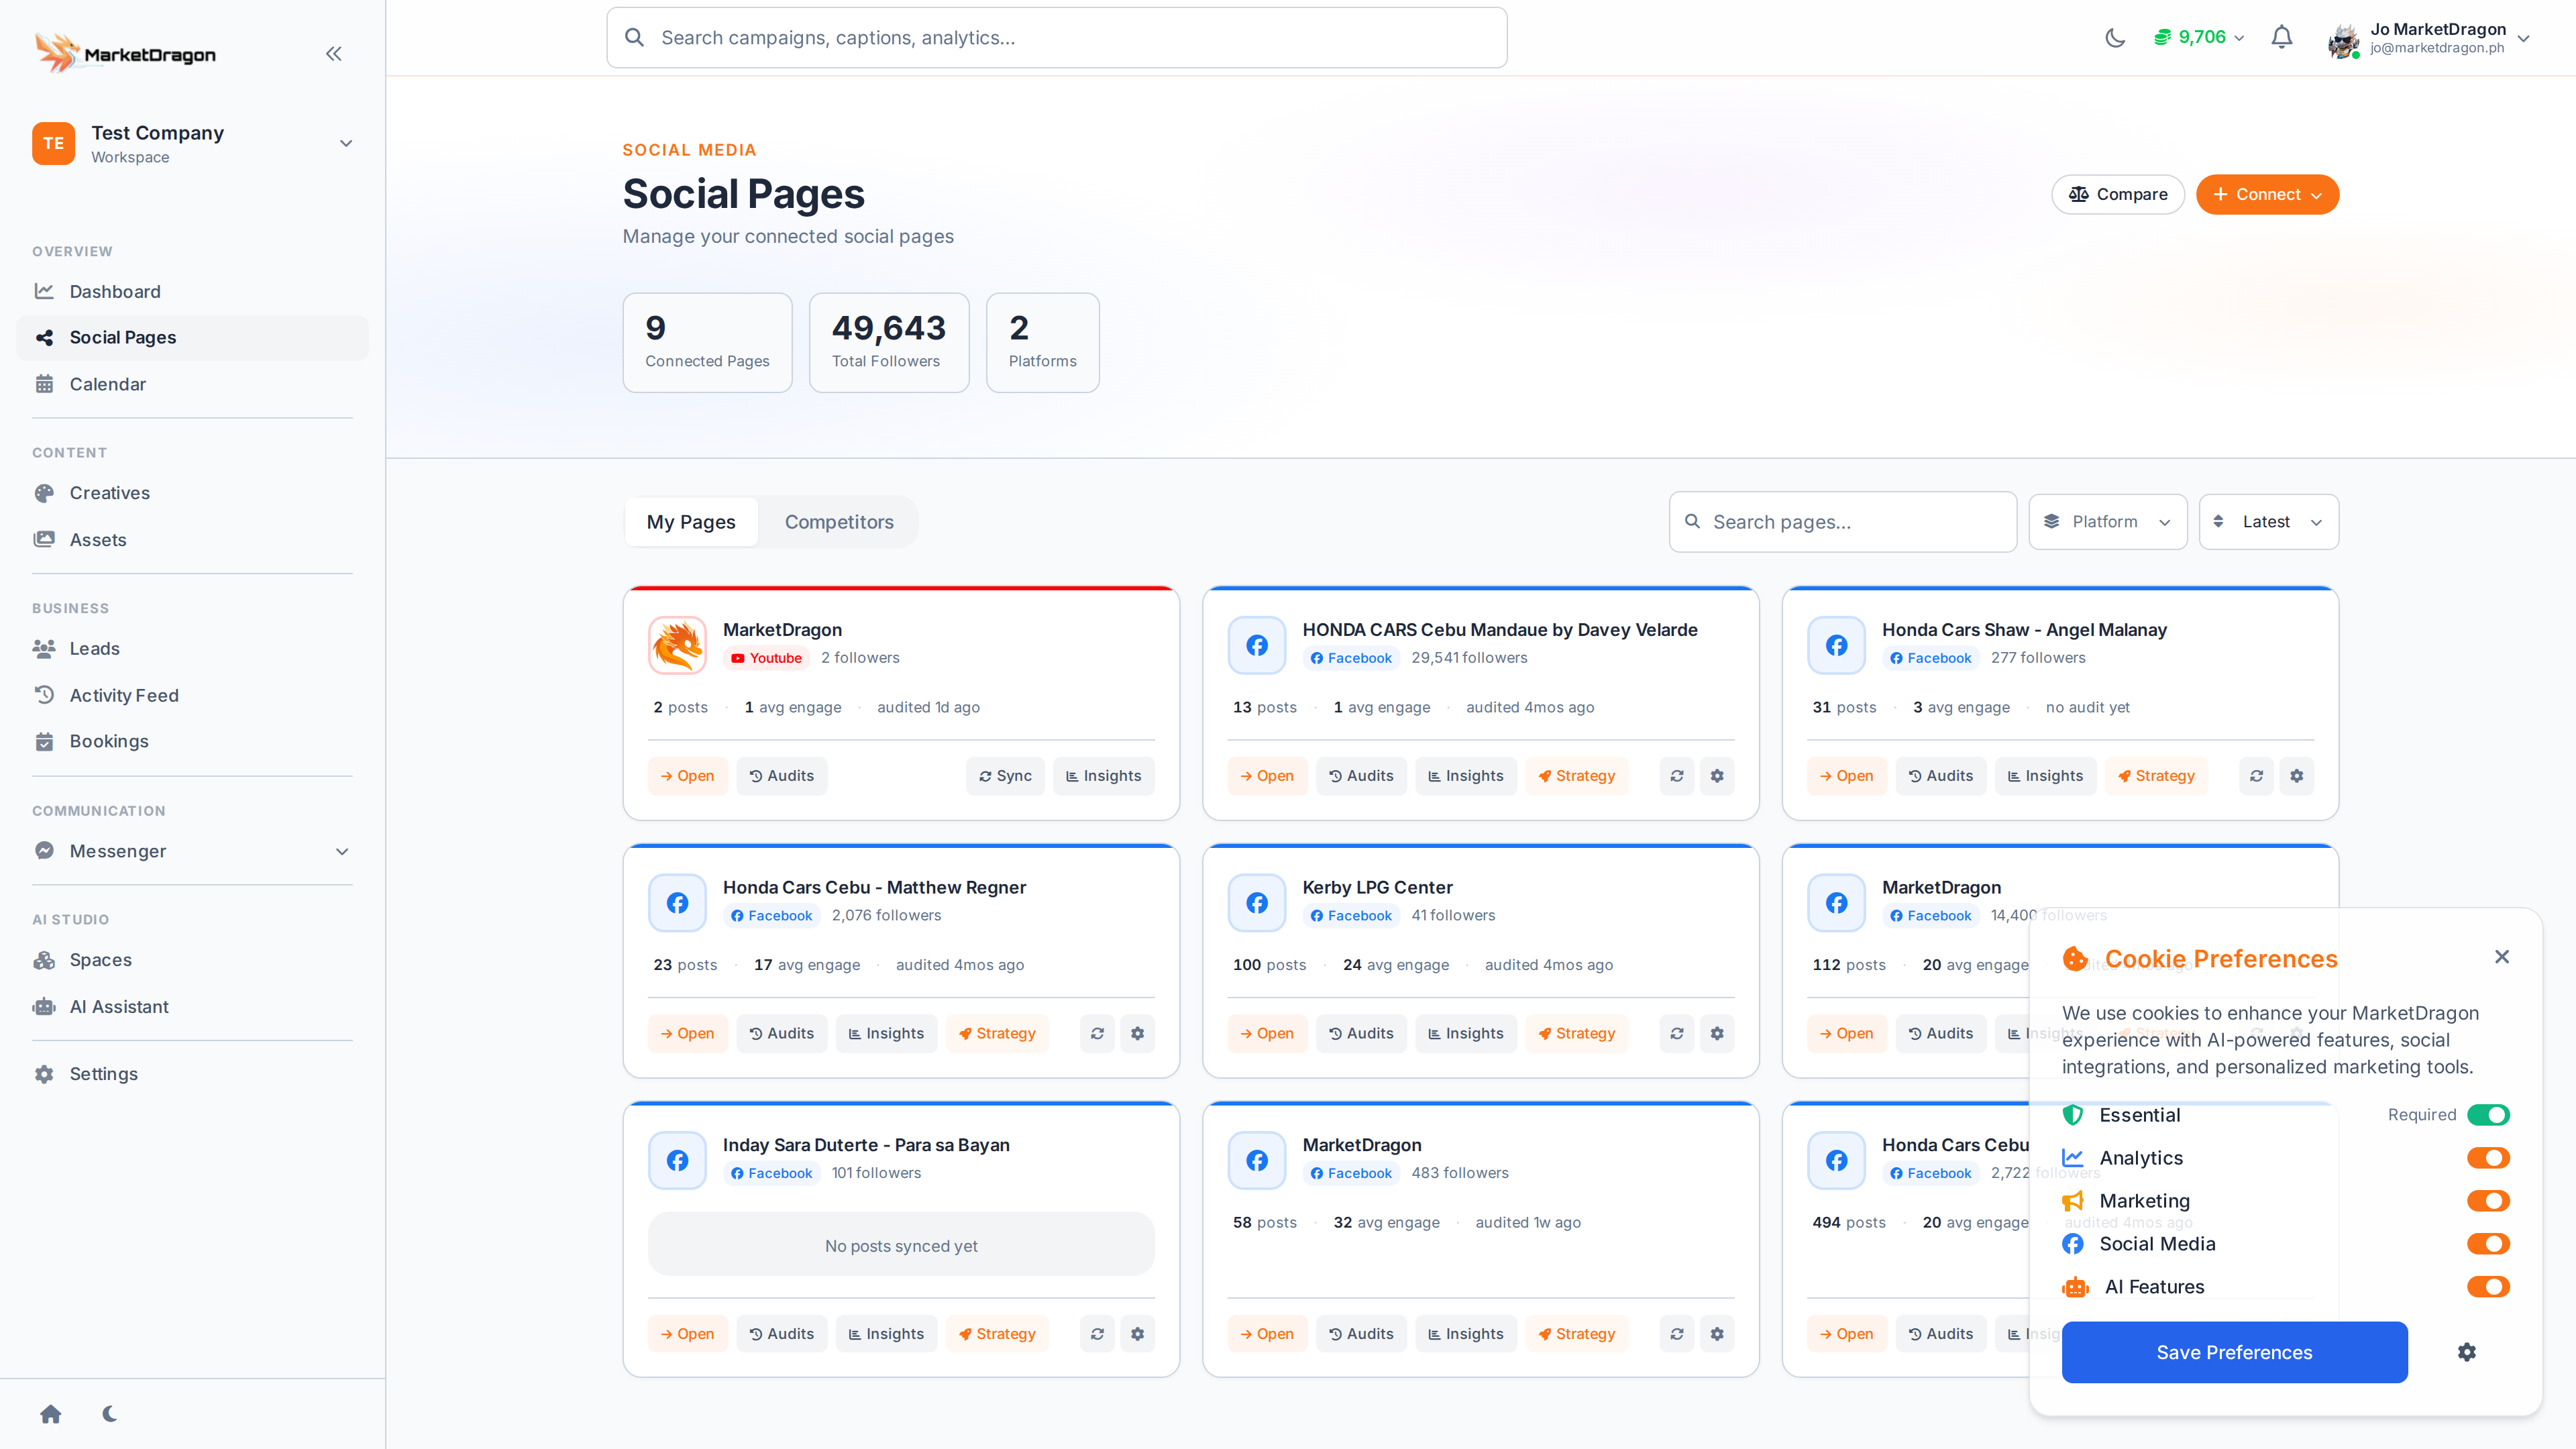Open Creatives in sidebar
The image size is (2576, 1449).
pyautogui.click(x=192, y=493)
